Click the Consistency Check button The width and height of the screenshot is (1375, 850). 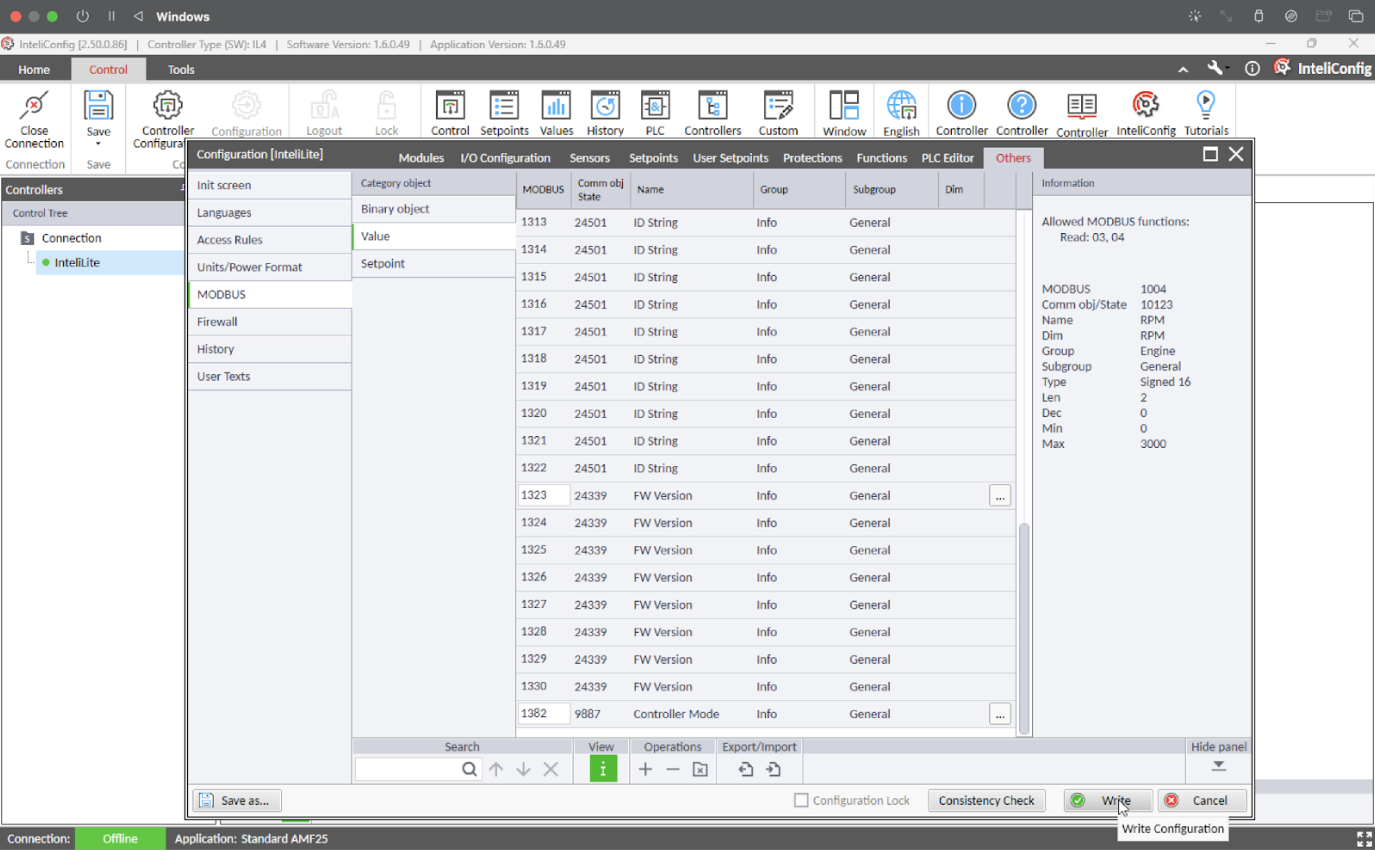986,801
